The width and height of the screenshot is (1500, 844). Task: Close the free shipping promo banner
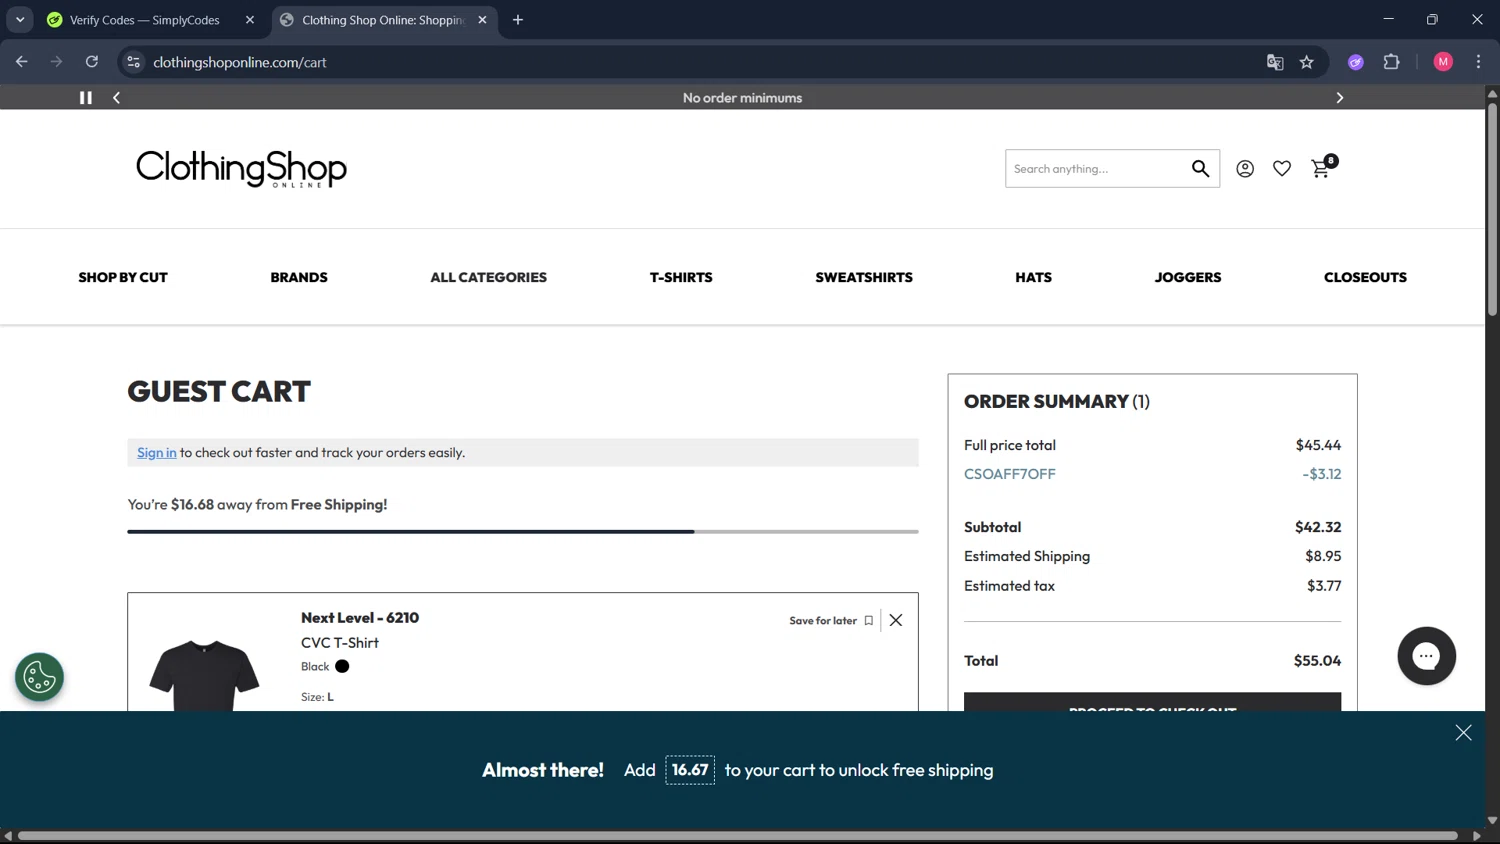(x=1463, y=733)
